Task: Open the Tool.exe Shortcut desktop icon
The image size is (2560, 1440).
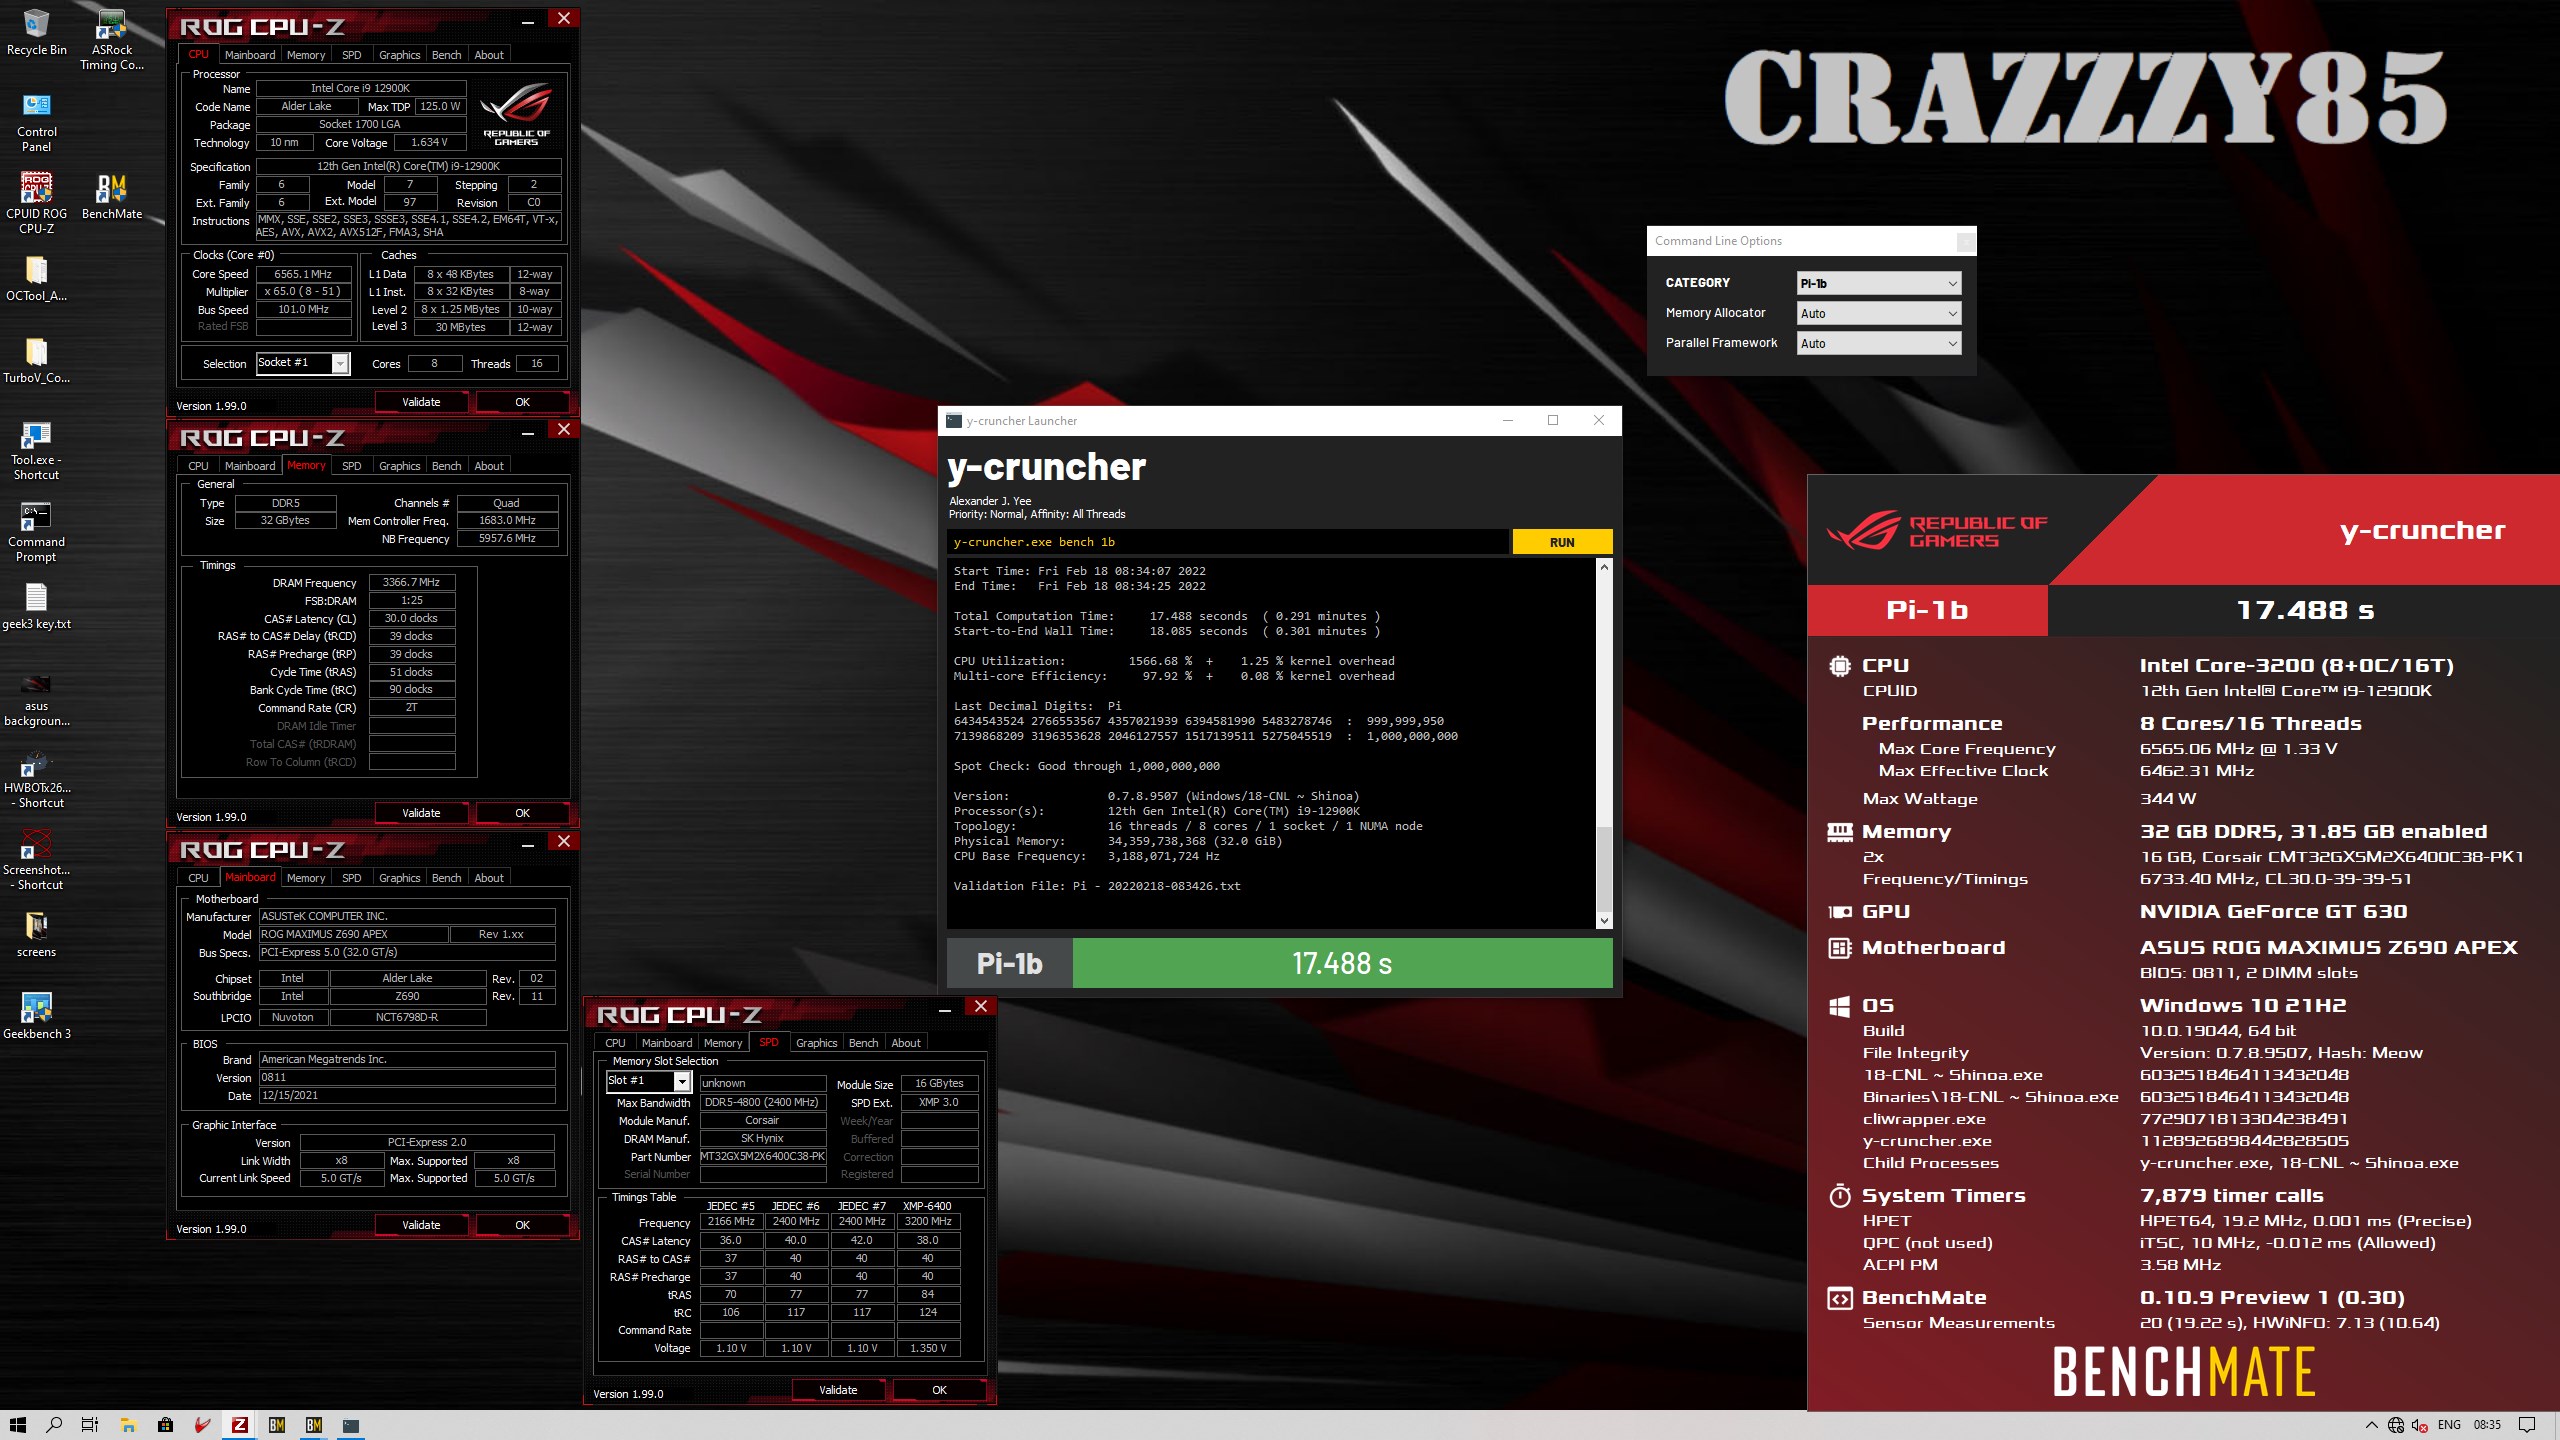Action: tap(36, 450)
